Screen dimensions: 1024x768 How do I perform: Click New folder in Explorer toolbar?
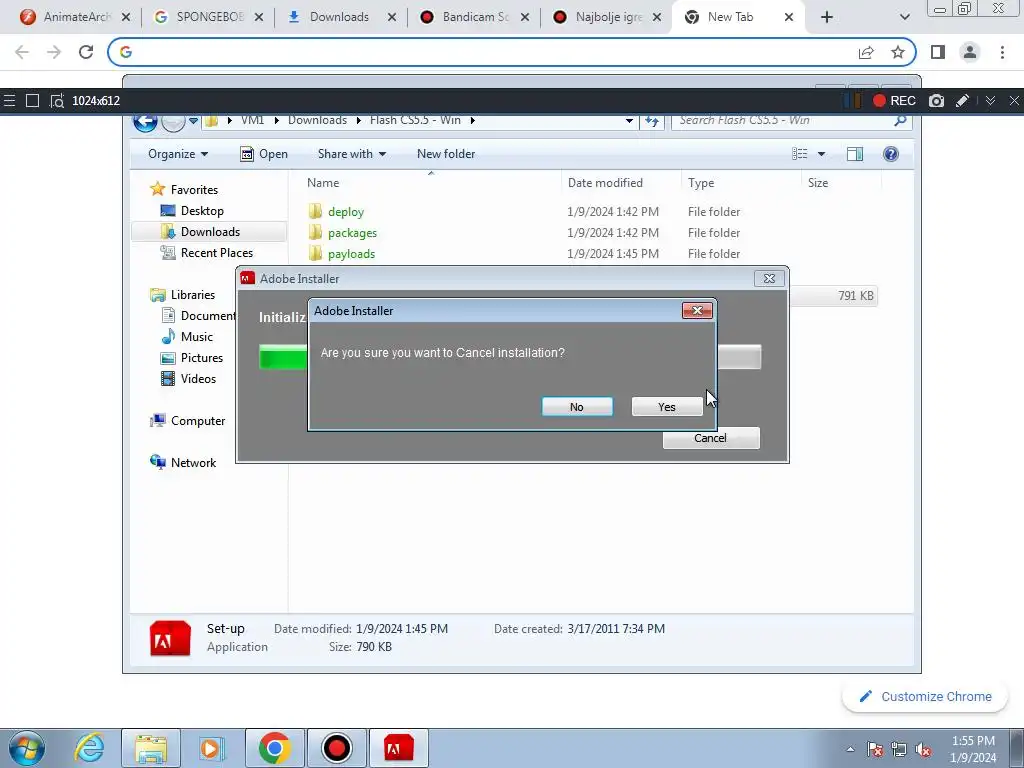[446, 154]
